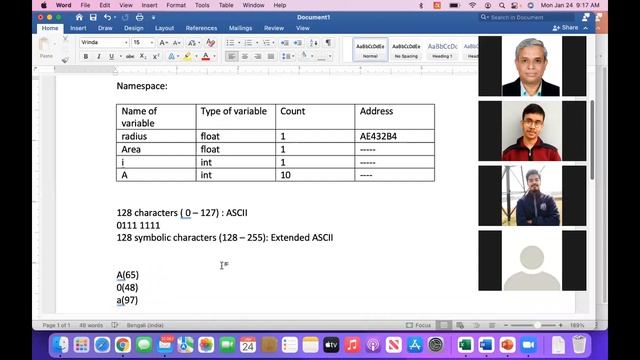The image size is (640, 360).
Task: Toggle strikethrough formatting
Action: click(130, 56)
